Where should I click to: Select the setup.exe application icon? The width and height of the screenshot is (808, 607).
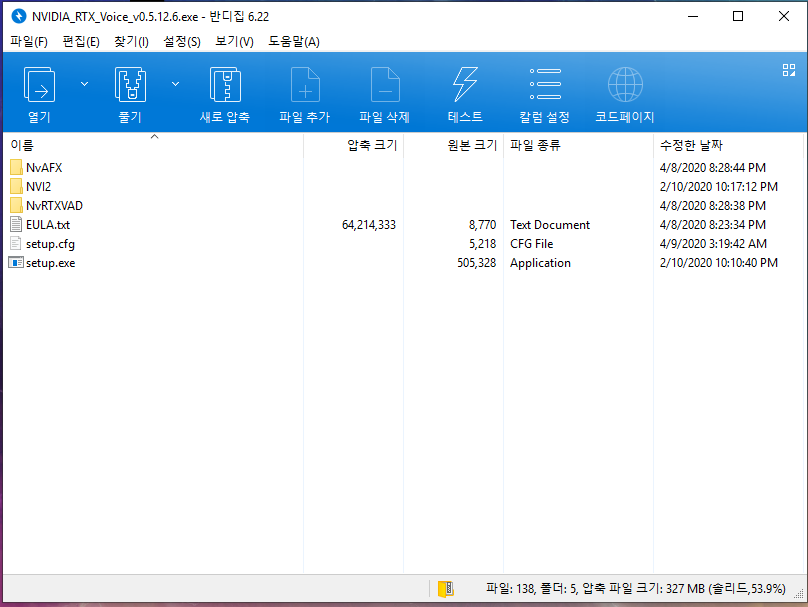pos(16,263)
